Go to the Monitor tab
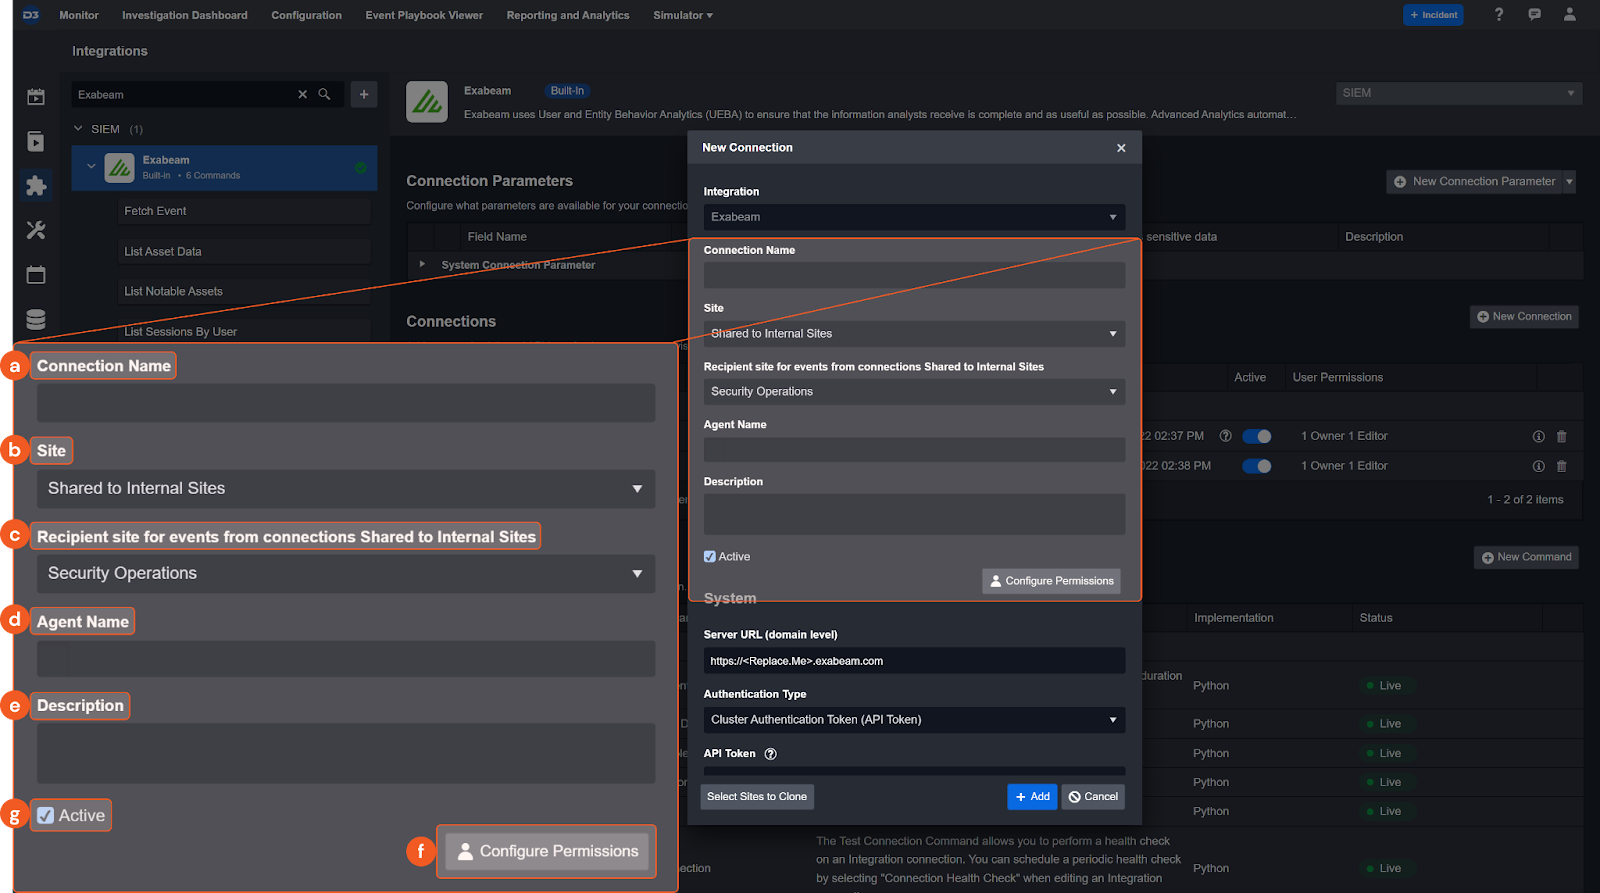The width and height of the screenshot is (1600, 893). 79,15
